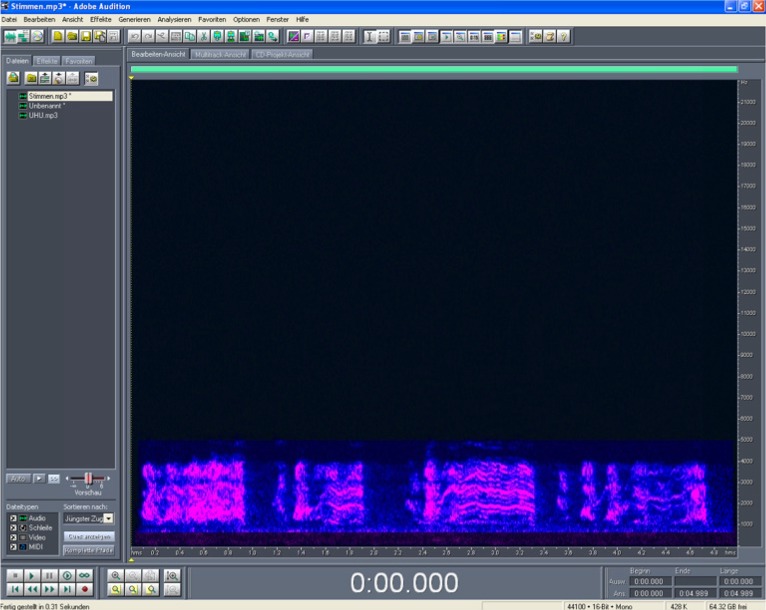This screenshot has width=766, height=610.
Task: Jump to end of file
Action: click(x=67, y=589)
